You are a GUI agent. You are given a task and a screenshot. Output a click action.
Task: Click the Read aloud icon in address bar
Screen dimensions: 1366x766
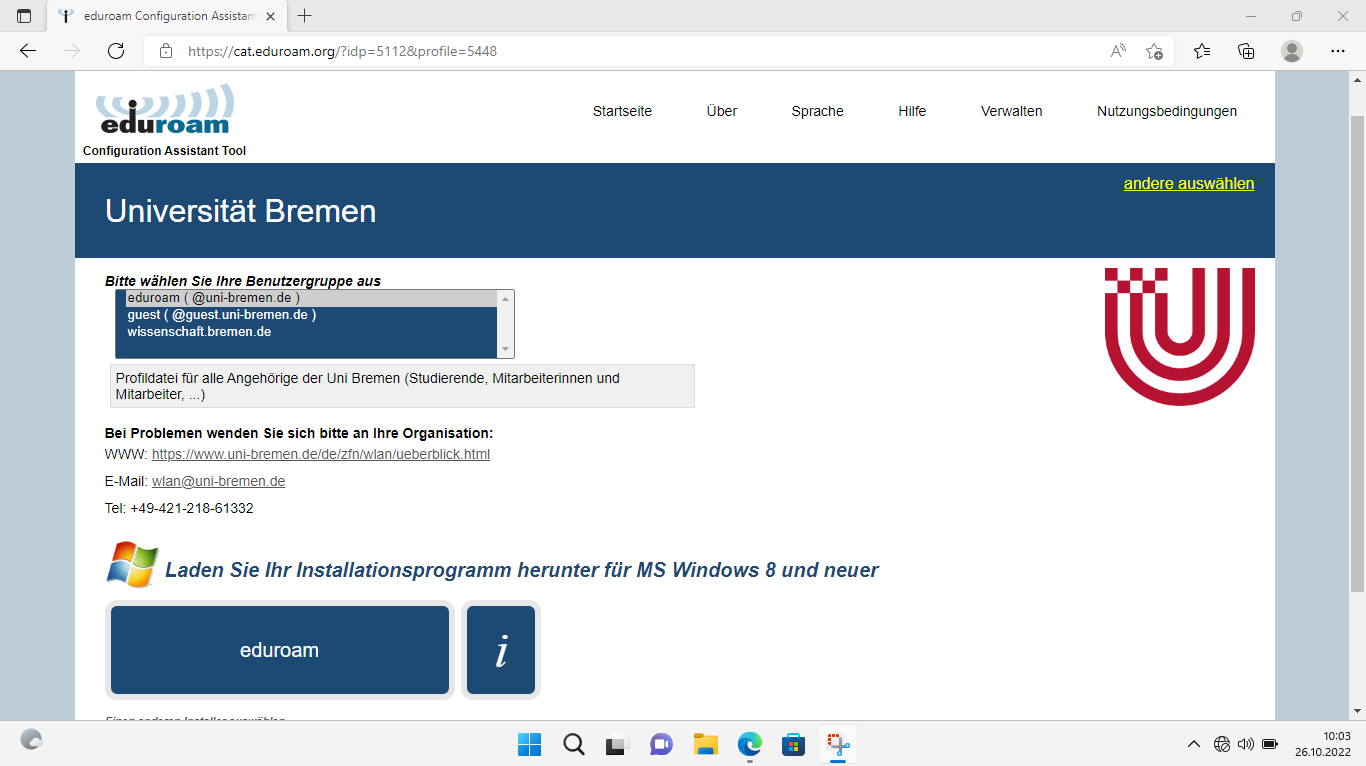(x=1118, y=51)
